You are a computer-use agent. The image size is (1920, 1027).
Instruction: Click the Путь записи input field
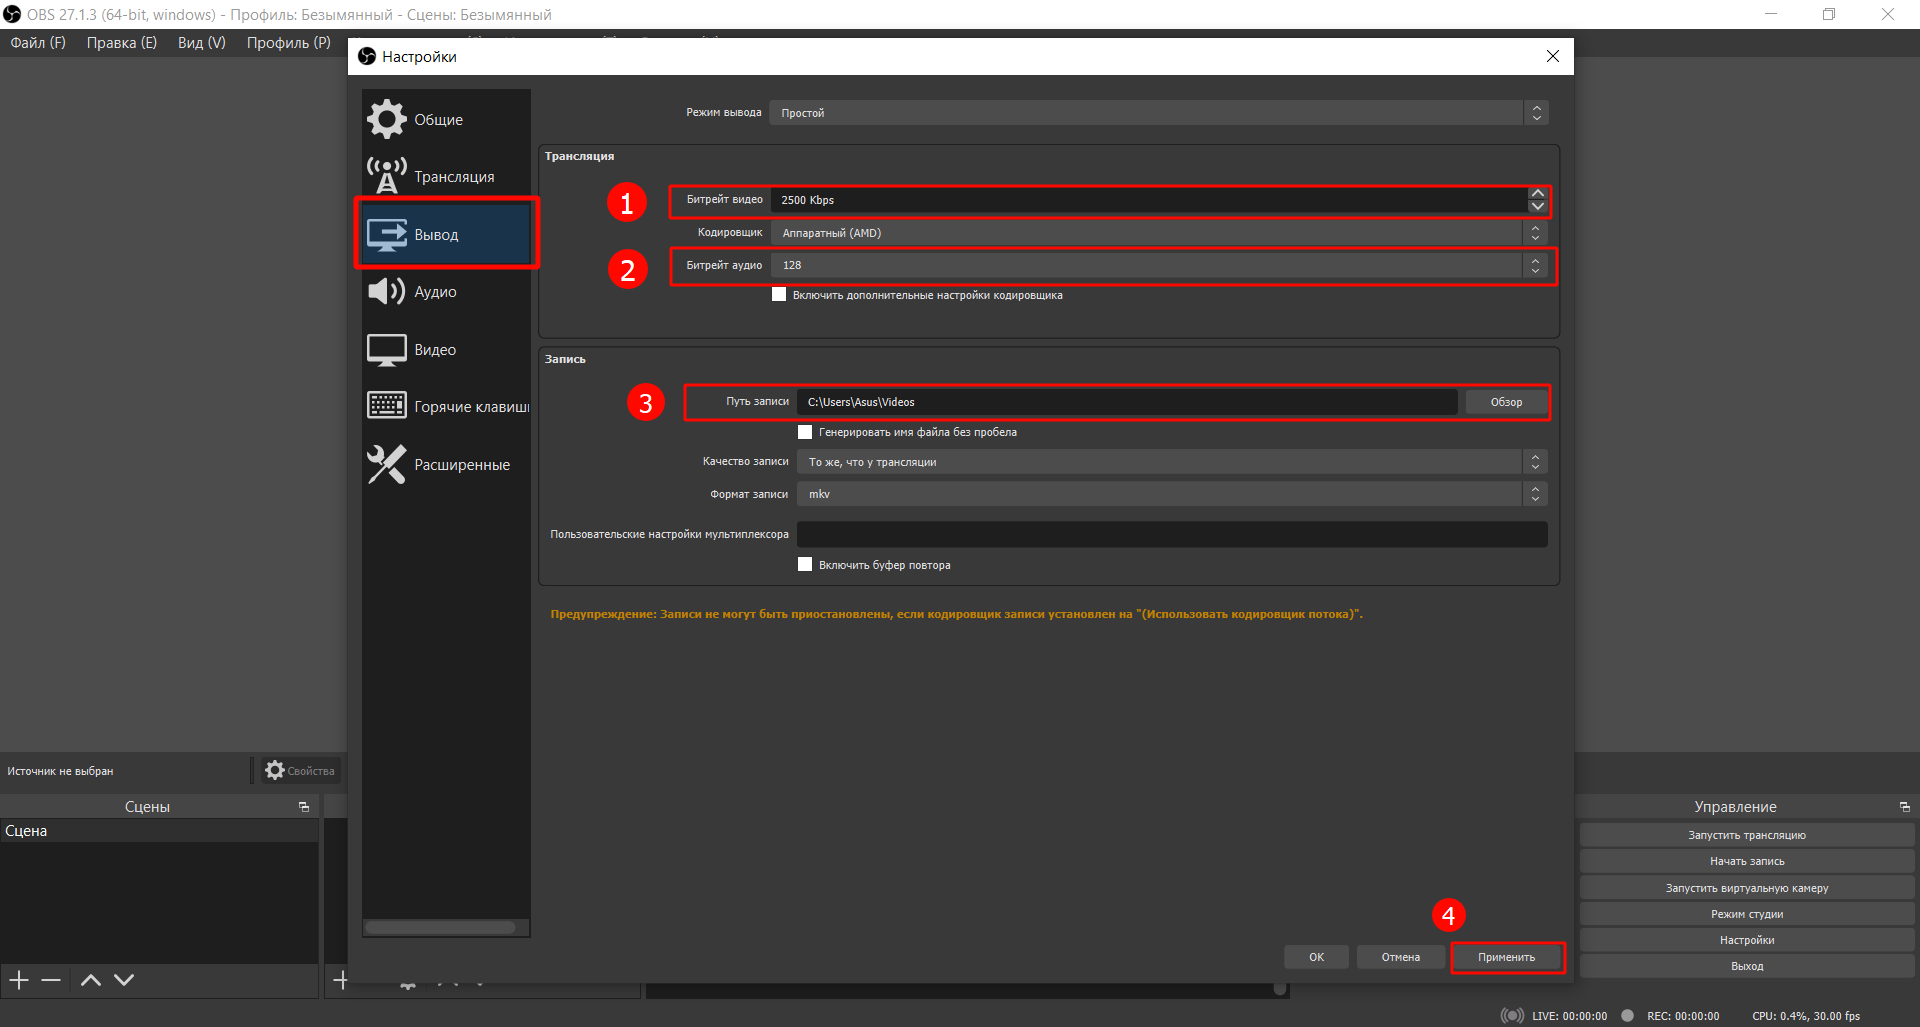(x=1126, y=402)
